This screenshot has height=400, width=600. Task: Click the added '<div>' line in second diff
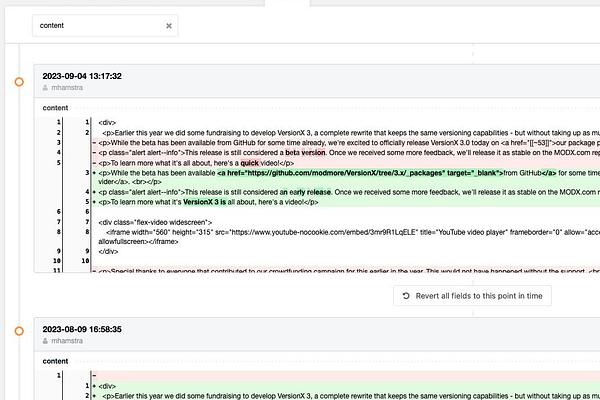pyautogui.click(x=346, y=386)
